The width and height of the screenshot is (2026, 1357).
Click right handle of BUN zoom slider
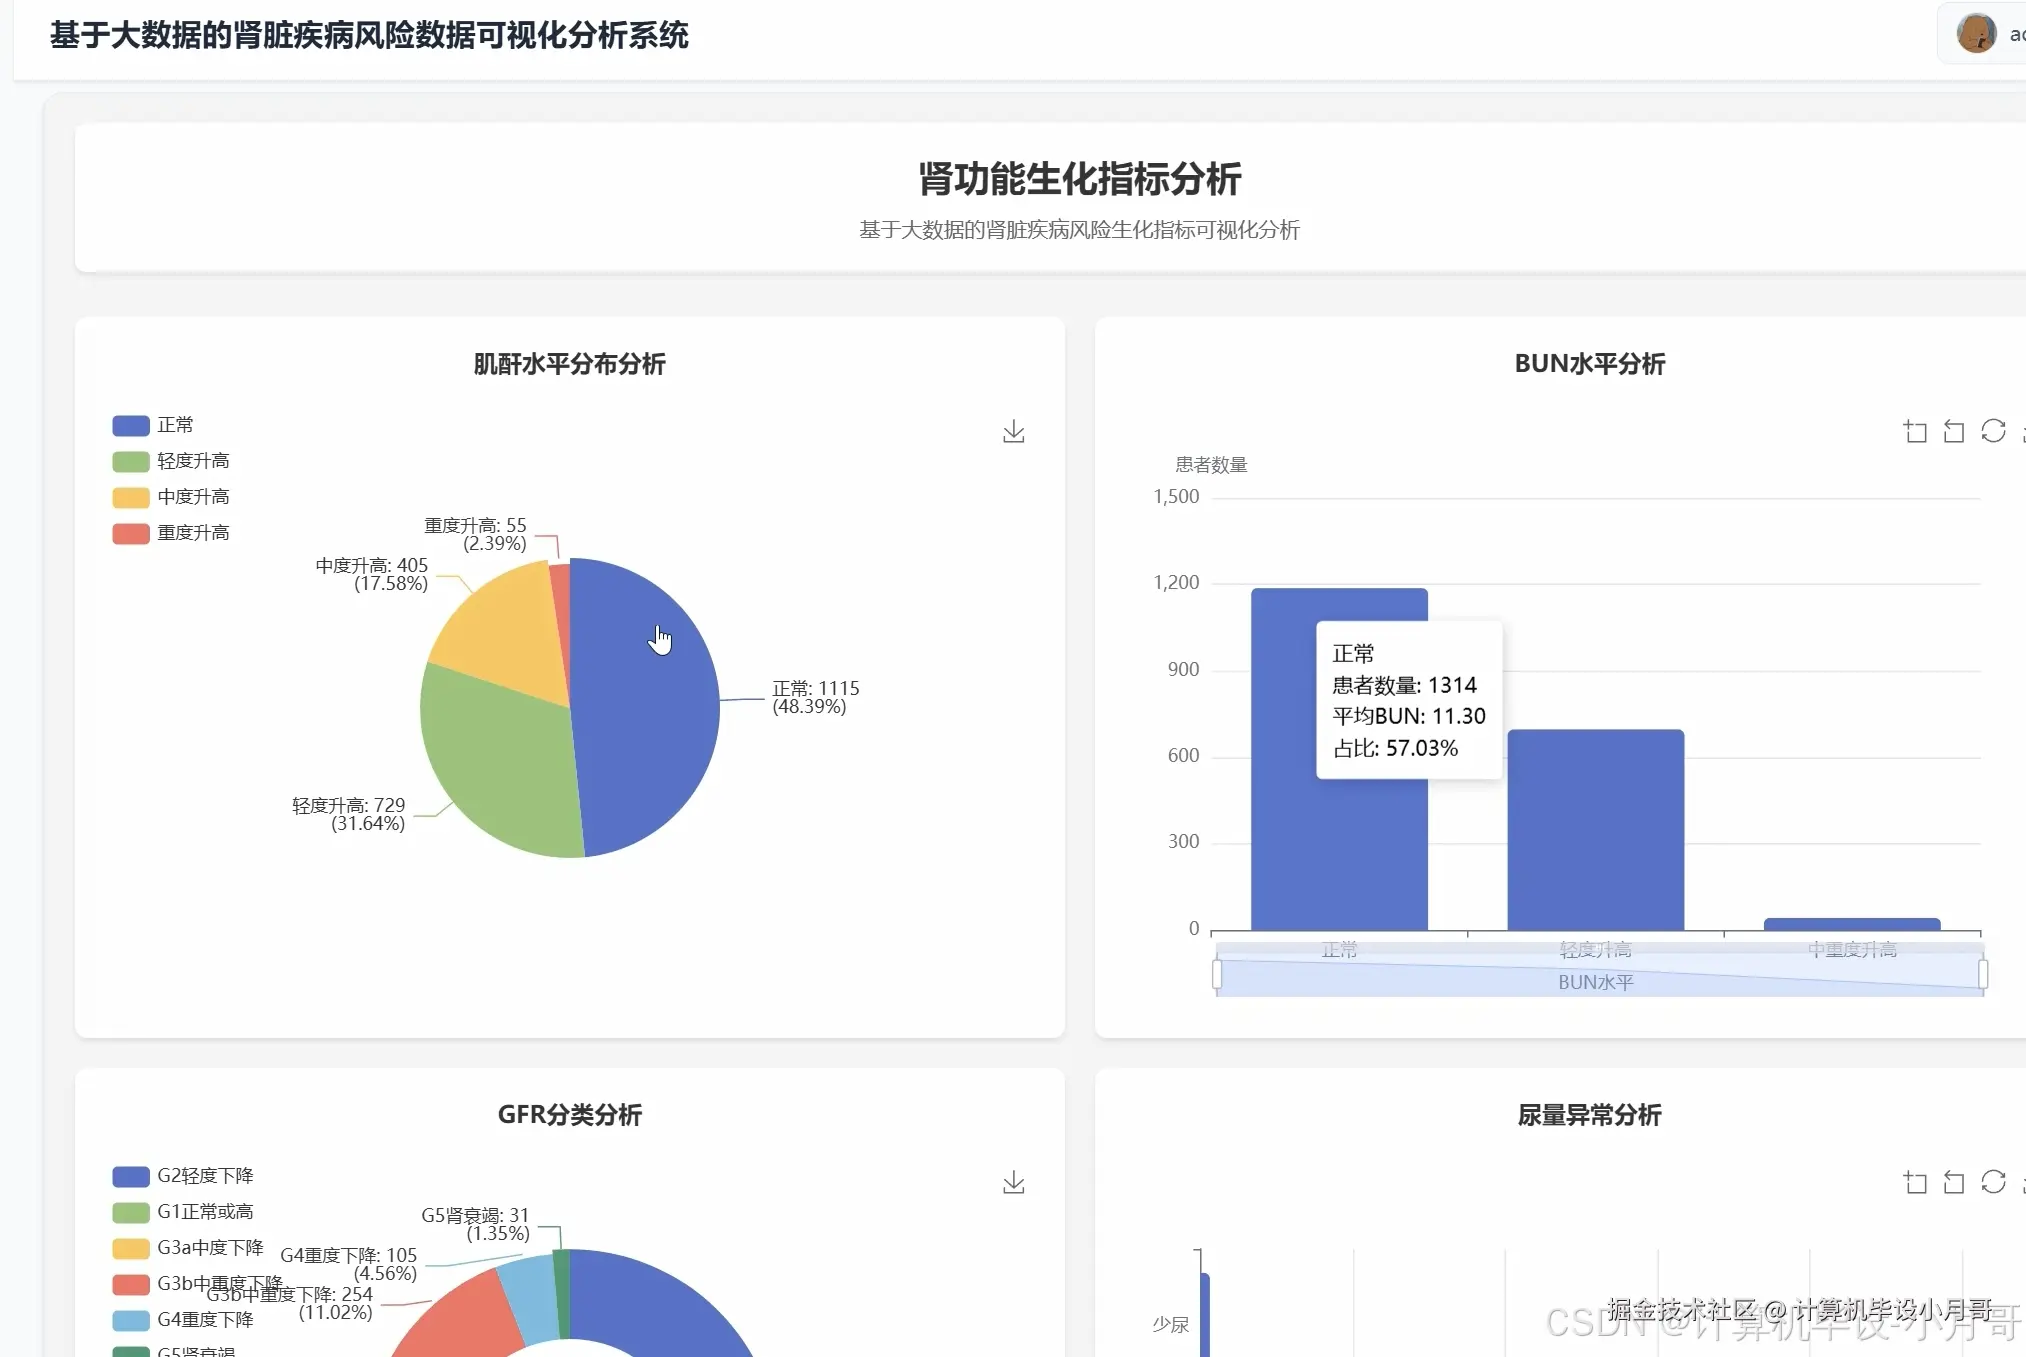(1983, 974)
